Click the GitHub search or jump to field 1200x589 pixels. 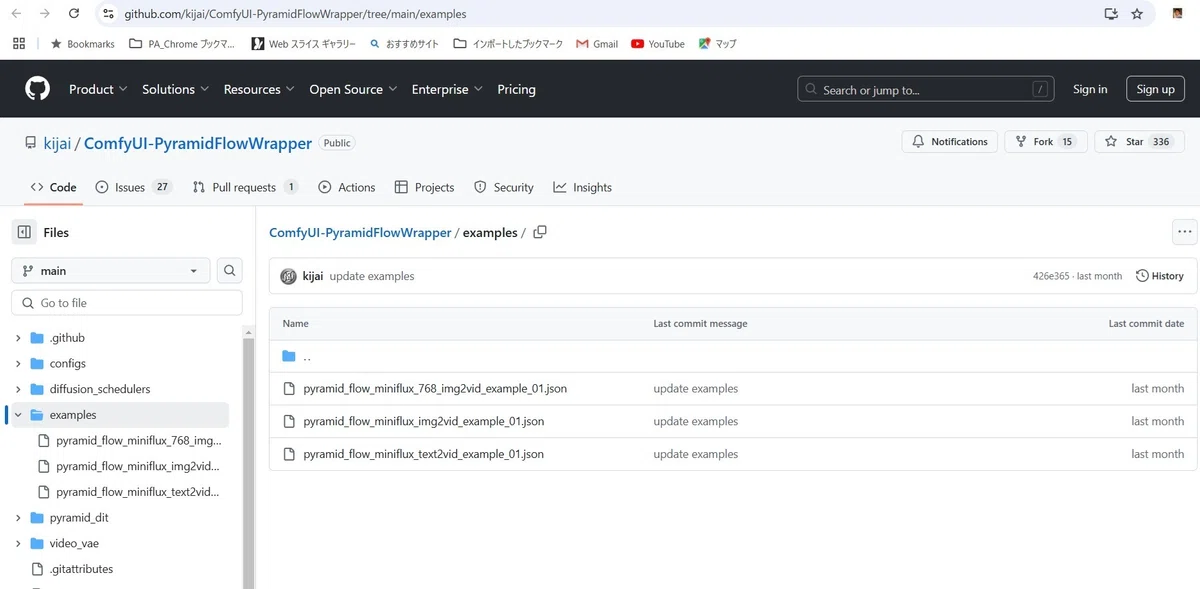point(926,89)
